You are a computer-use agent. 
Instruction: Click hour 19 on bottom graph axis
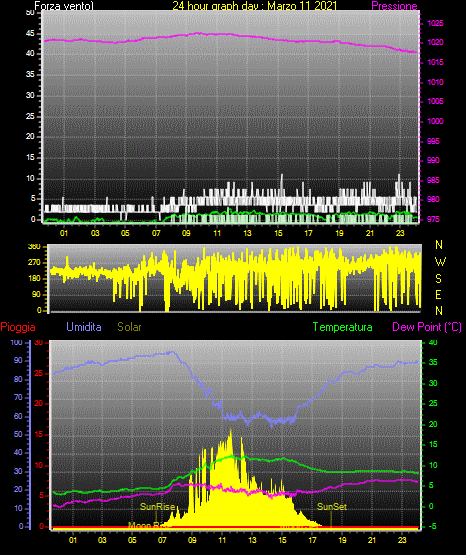point(342,540)
